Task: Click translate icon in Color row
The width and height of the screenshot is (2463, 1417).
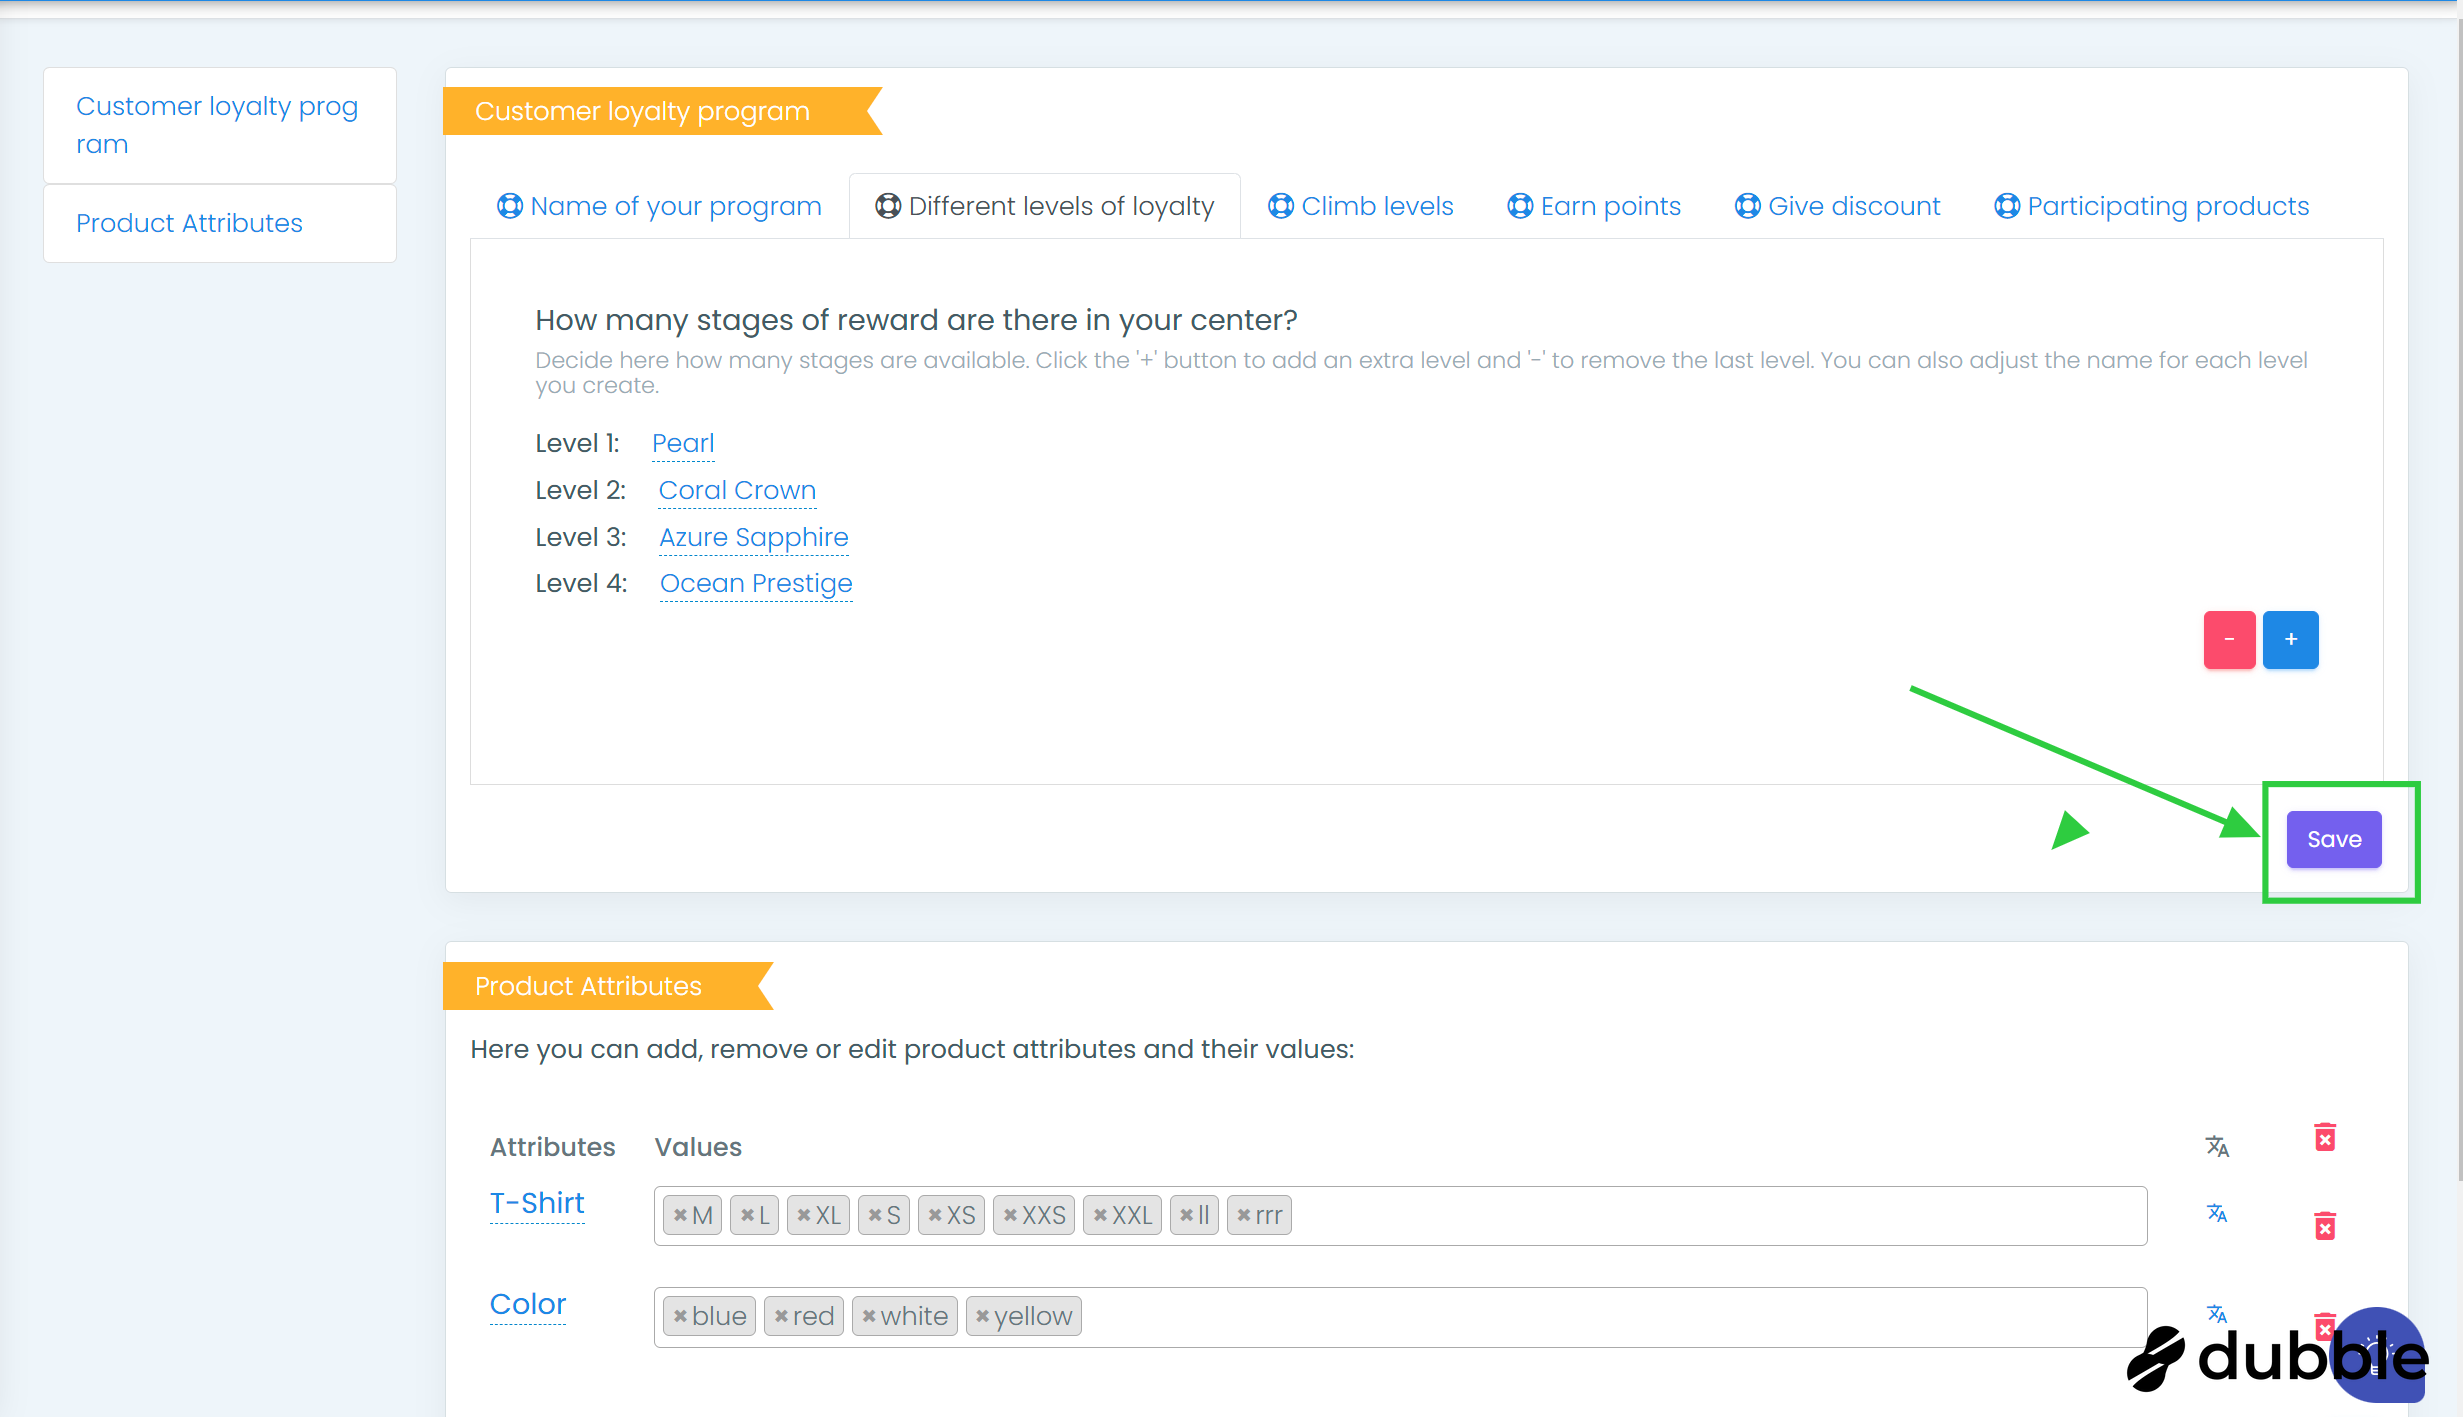Action: coord(2216,1313)
